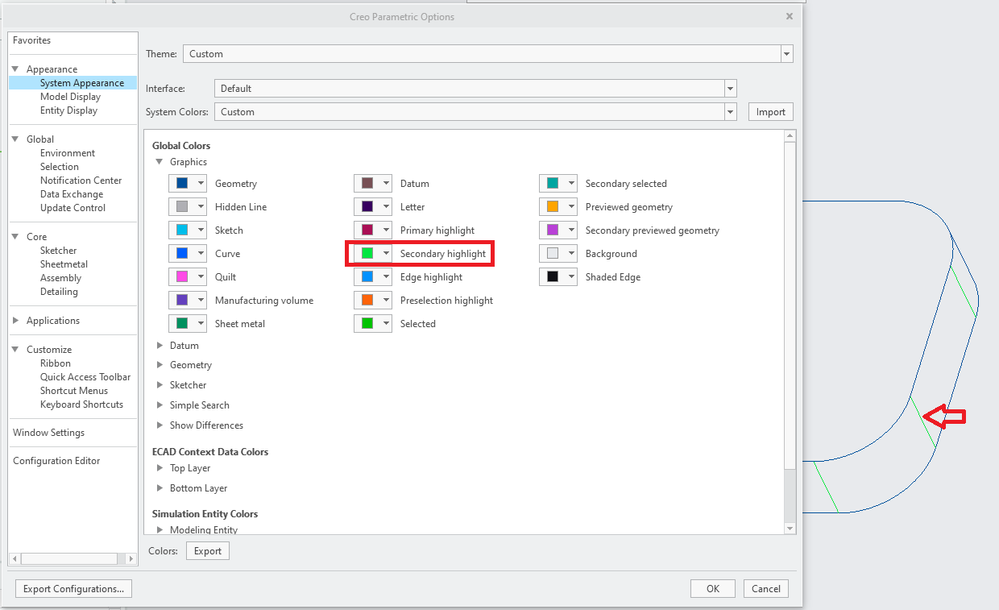
Task: Open the Letter color swatch
Action: [373, 207]
